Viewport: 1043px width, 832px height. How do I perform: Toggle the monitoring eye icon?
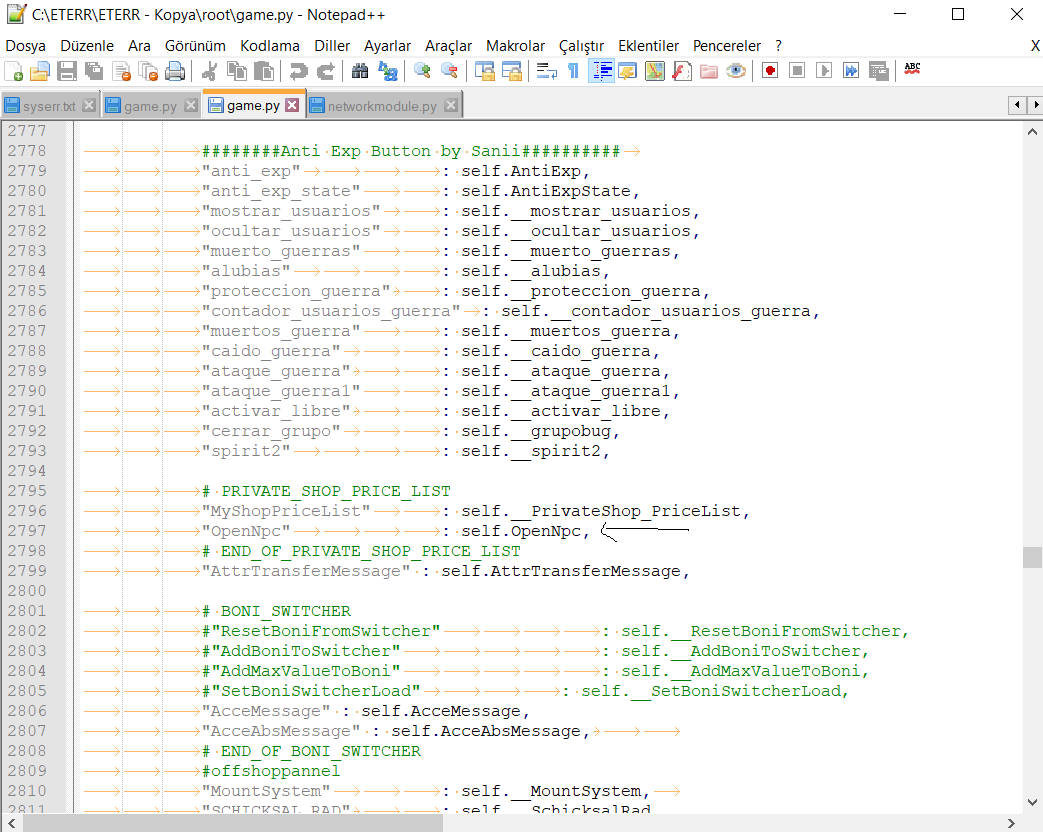pos(736,71)
